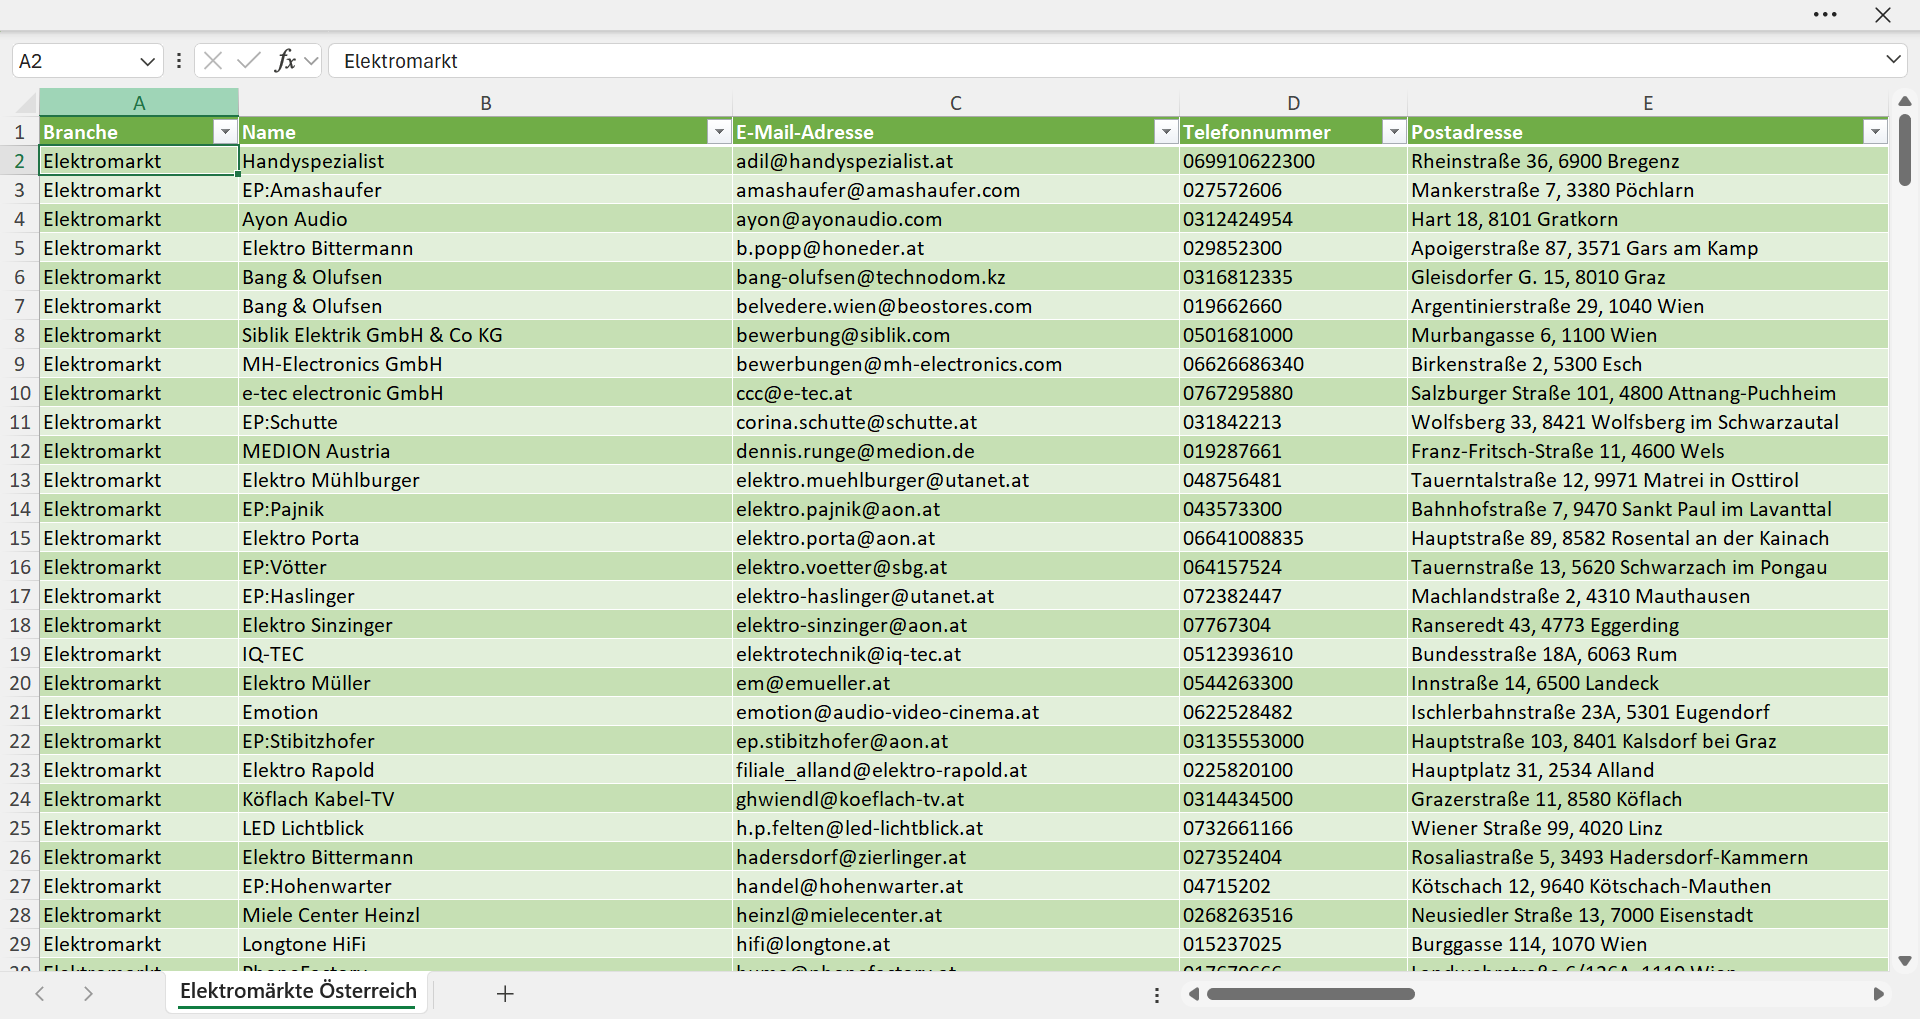Click the horizontal scroll left arrow
The image size is (1920, 1019).
click(x=1193, y=994)
